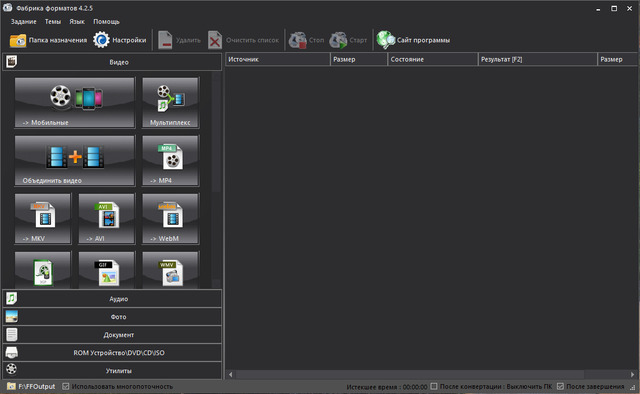This screenshot has width=640, height=394.
Task: Toggle the После завершения checkbox
Action: (560, 386)
